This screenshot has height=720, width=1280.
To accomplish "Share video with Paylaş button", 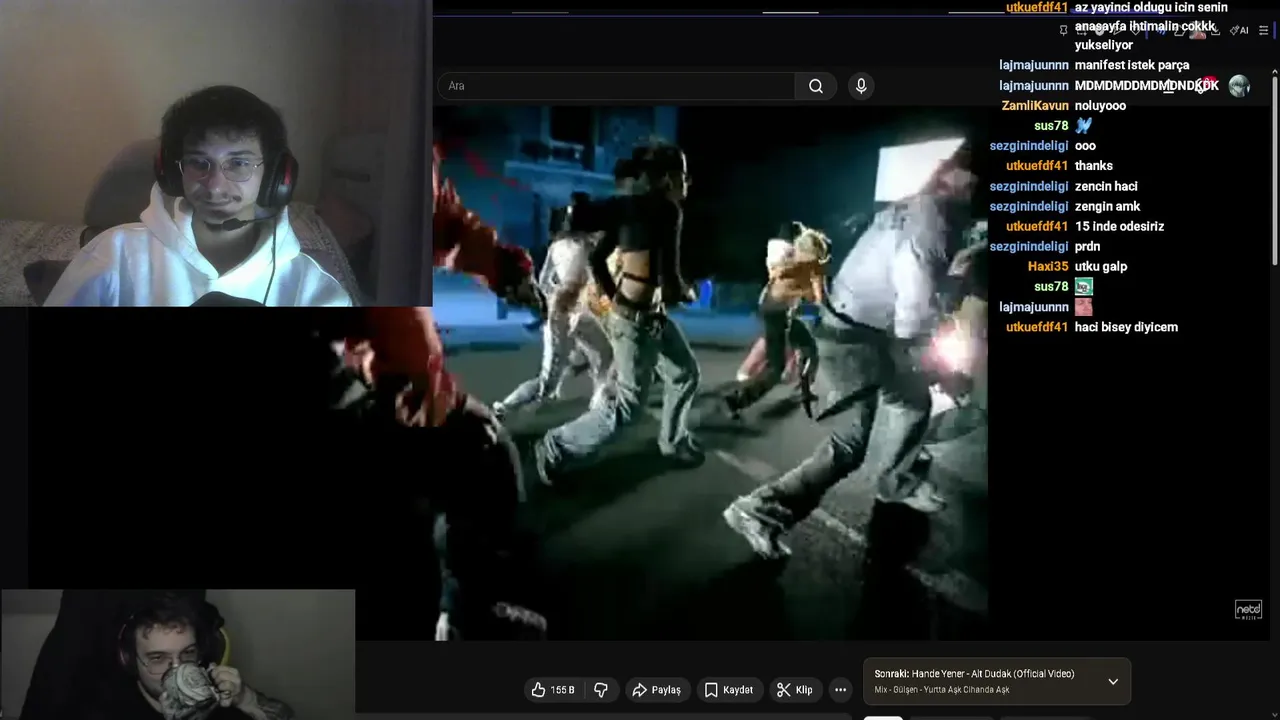I will tap(657, 690).
